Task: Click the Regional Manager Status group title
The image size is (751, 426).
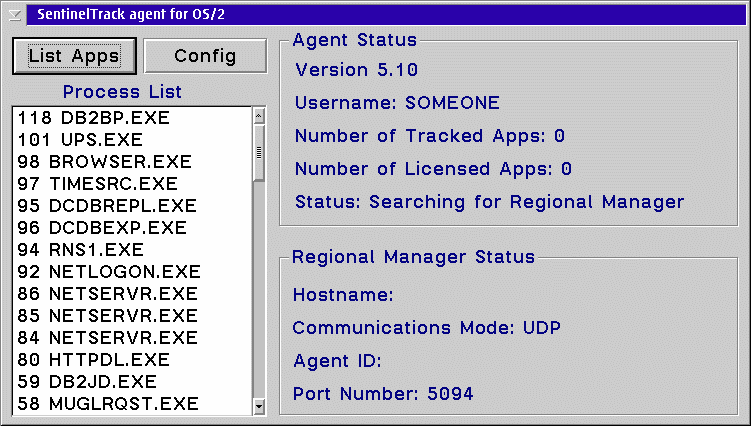Action: [413, 257]
